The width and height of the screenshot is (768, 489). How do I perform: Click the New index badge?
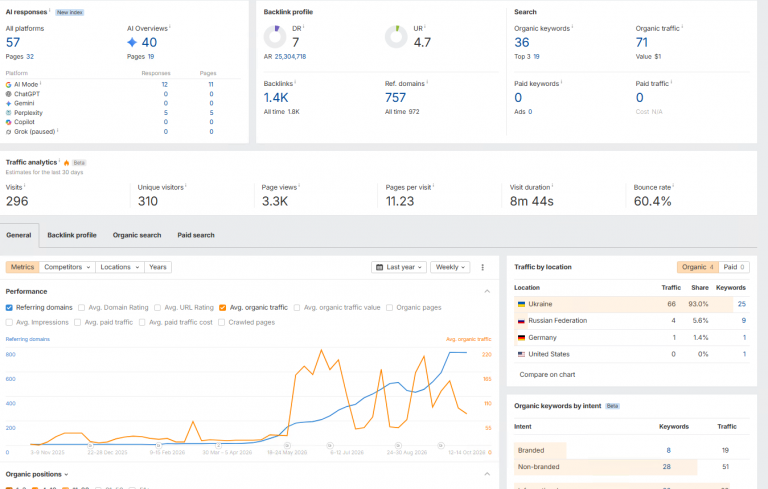(x=70, y=12)
